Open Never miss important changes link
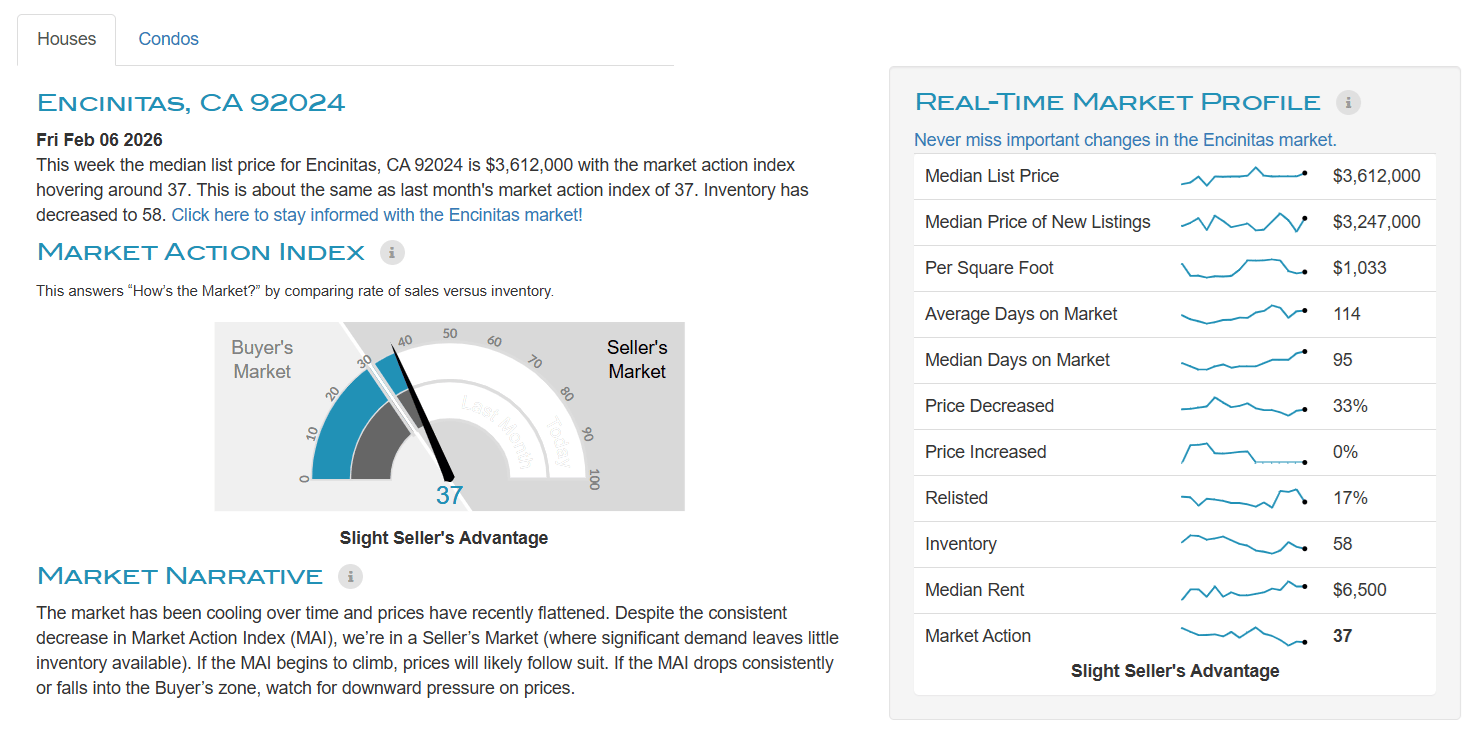The width and height of the screenshot is (1478, 732). pos(1125,140)
